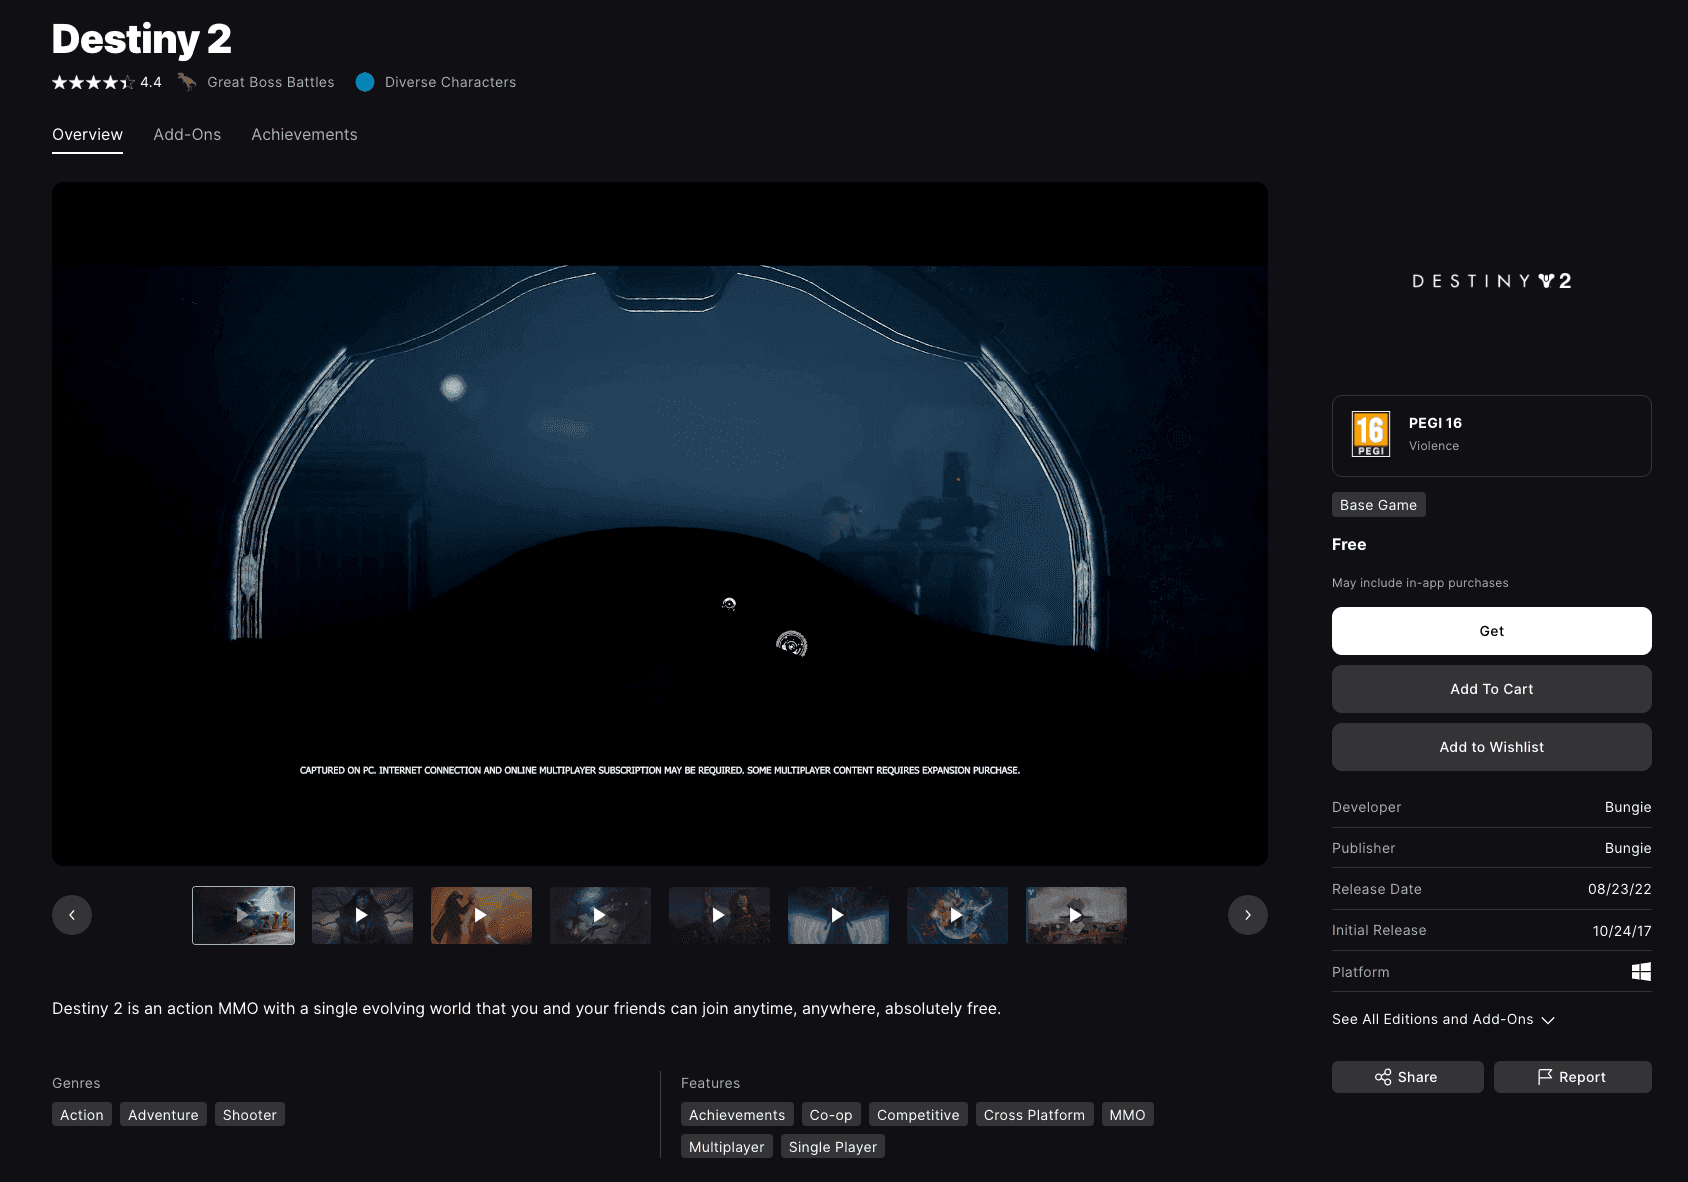Image resolution: width=1688 pixels, height=1182 pixels.
Task: Open the Achievements tab
Action: coord(304,135)
